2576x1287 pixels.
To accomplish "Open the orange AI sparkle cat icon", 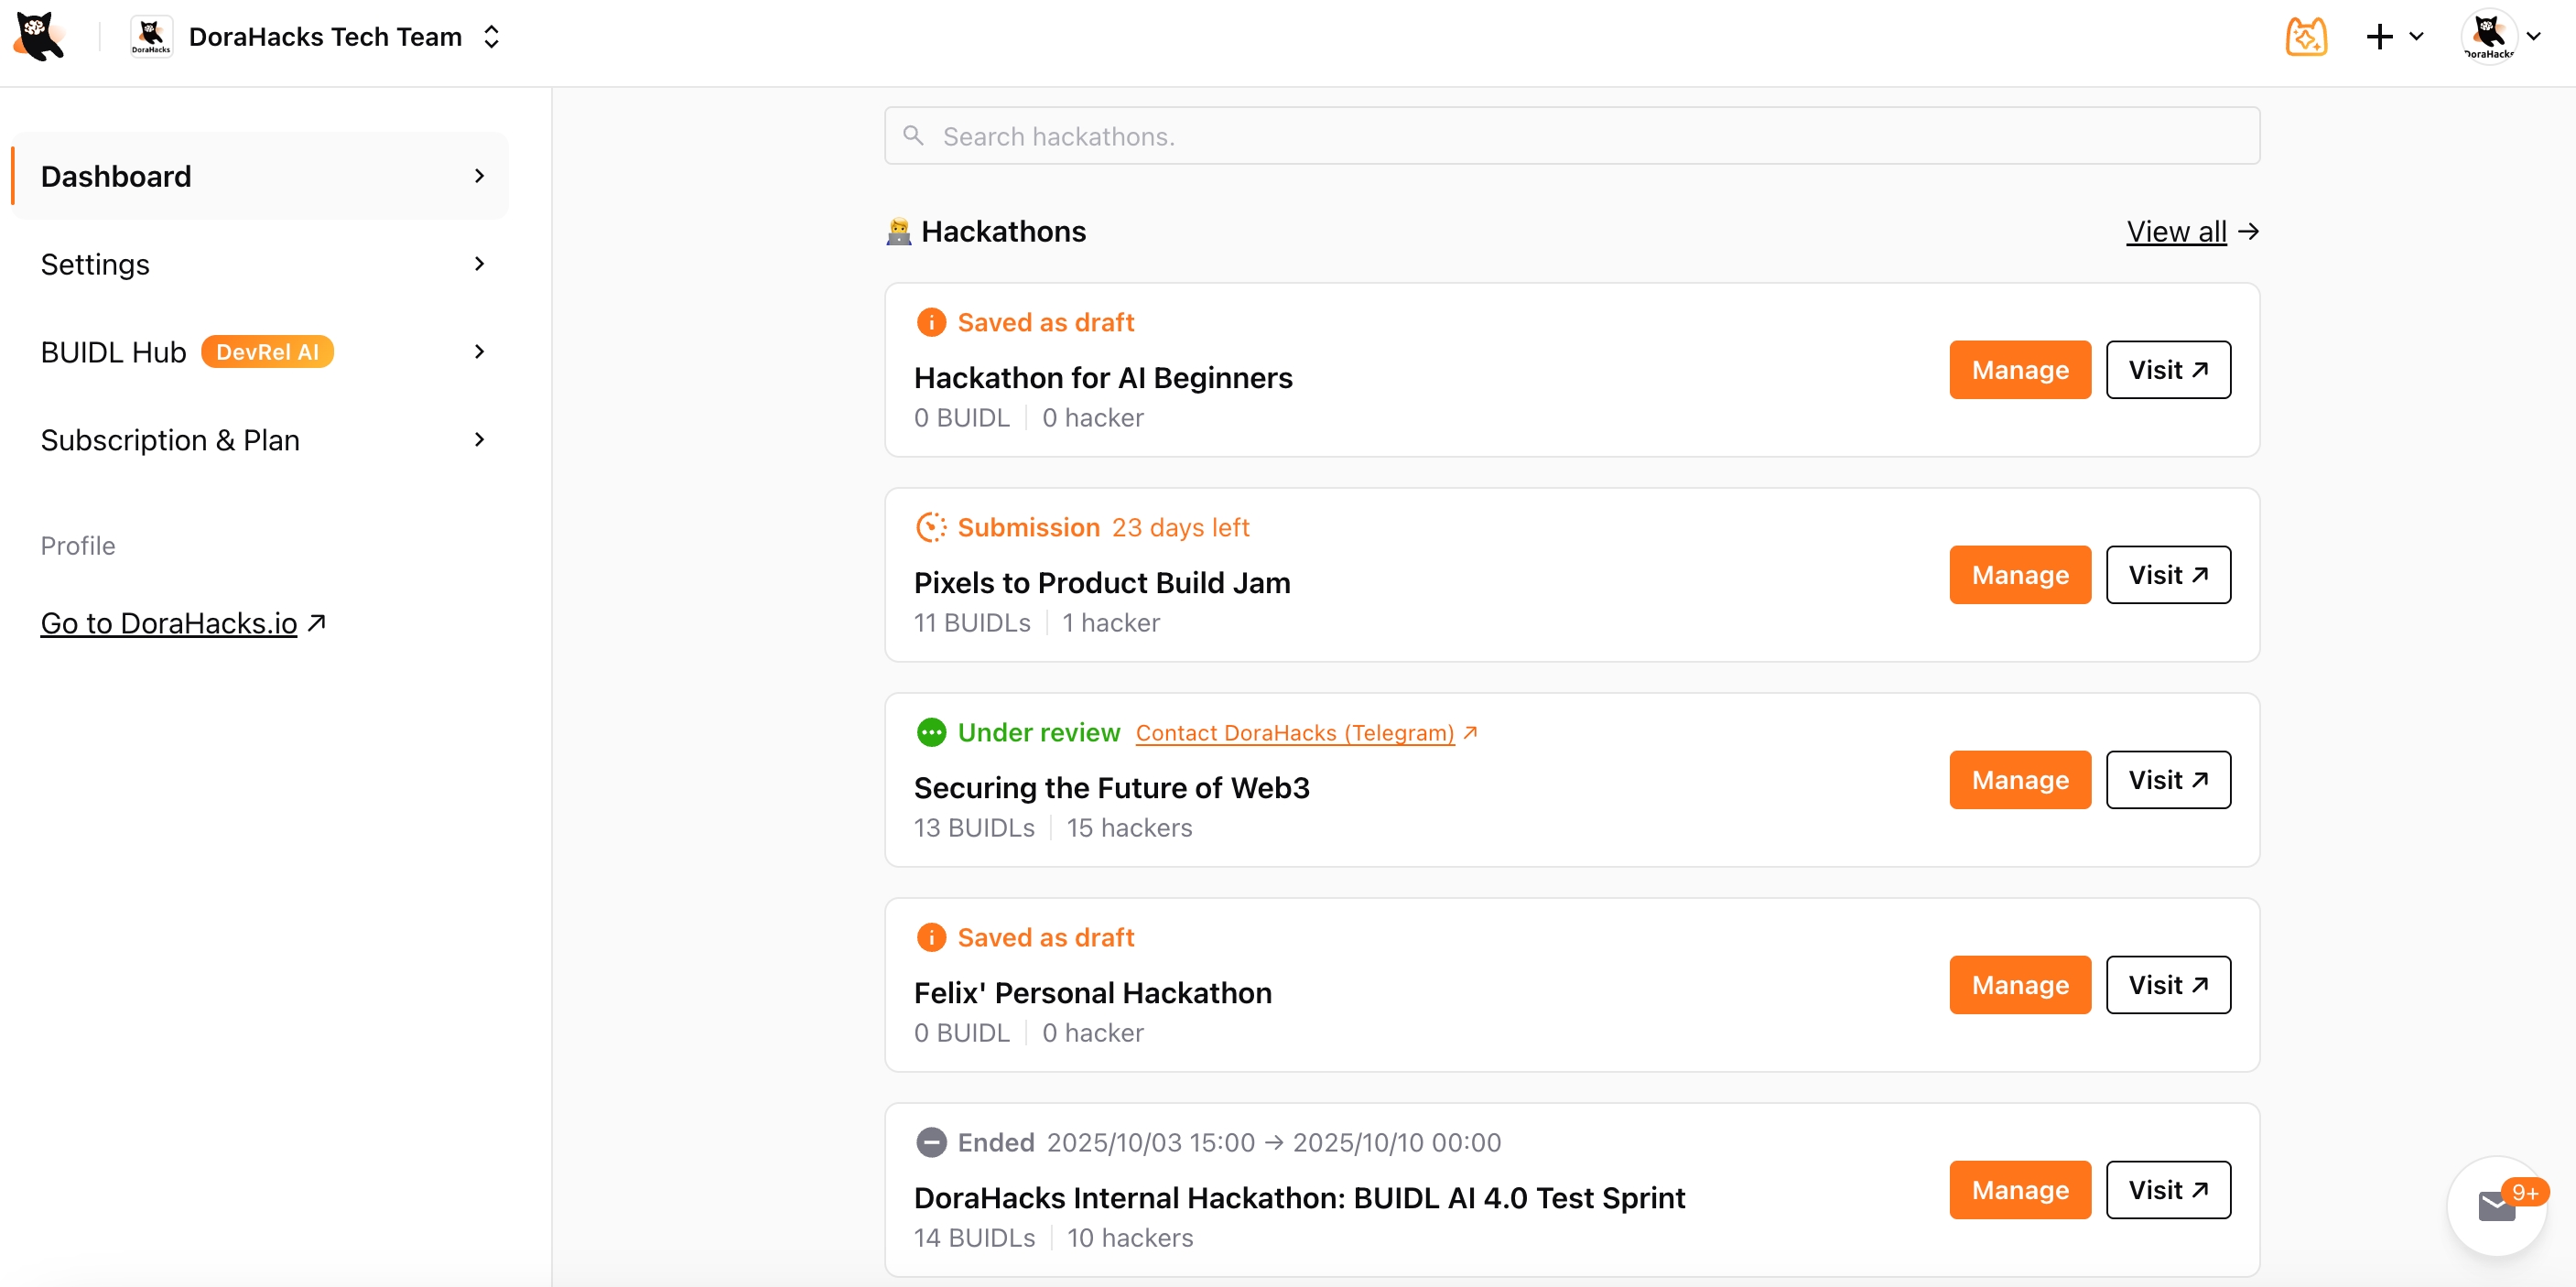I will tap(2306, 36).
